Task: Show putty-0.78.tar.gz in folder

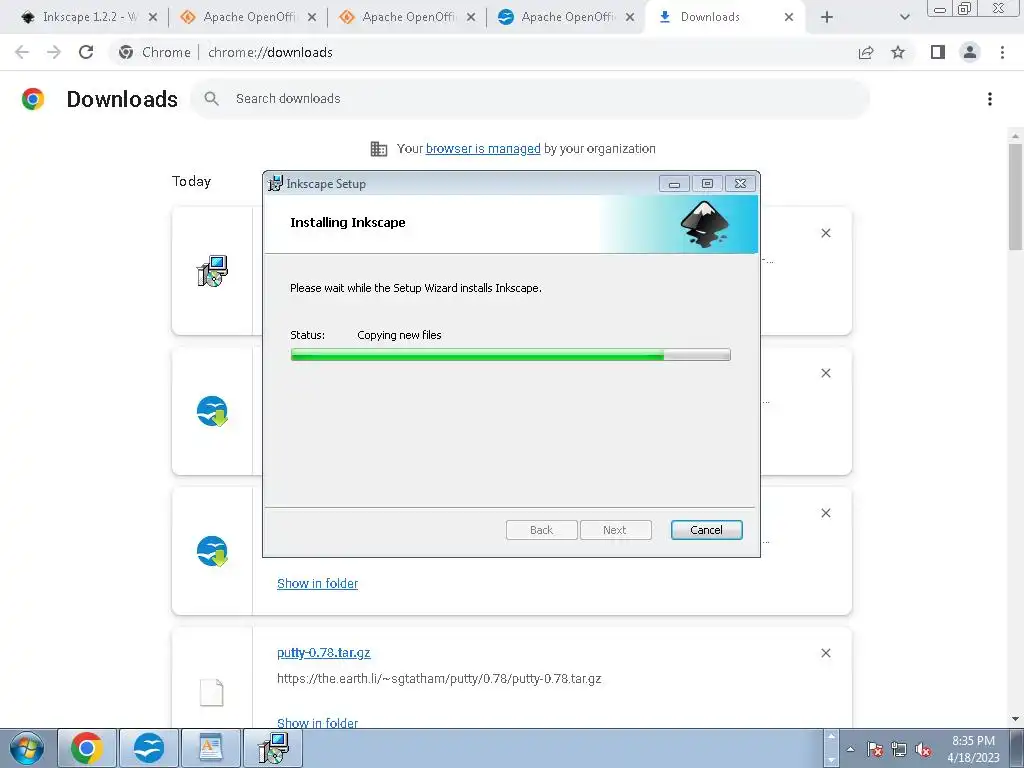Action: pos(317,723)
